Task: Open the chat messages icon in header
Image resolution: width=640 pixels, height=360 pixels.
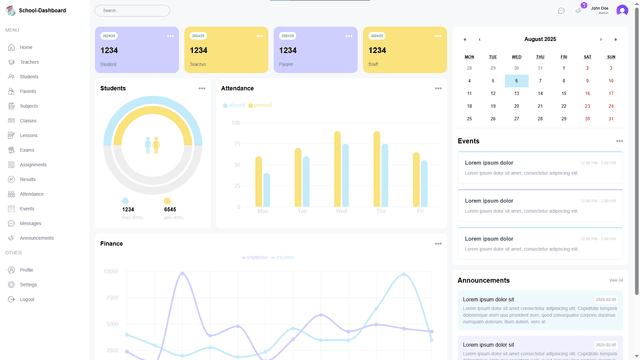Action: [x=561, y=11]
